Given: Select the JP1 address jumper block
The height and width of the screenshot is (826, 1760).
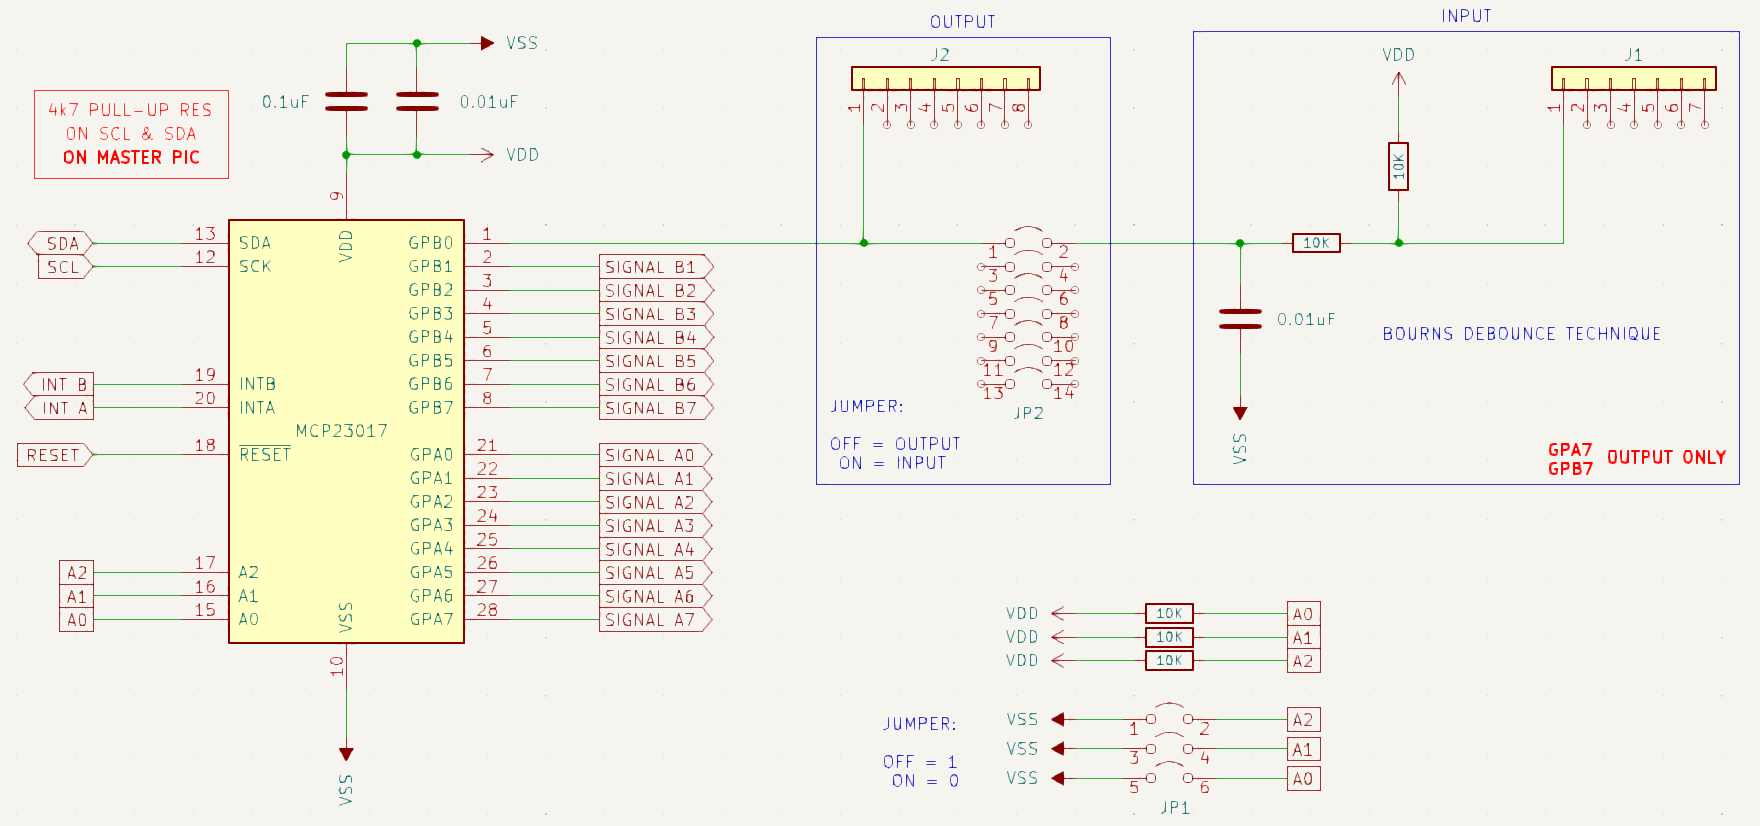Looking at the screenshot, I should click(1168, 748).
